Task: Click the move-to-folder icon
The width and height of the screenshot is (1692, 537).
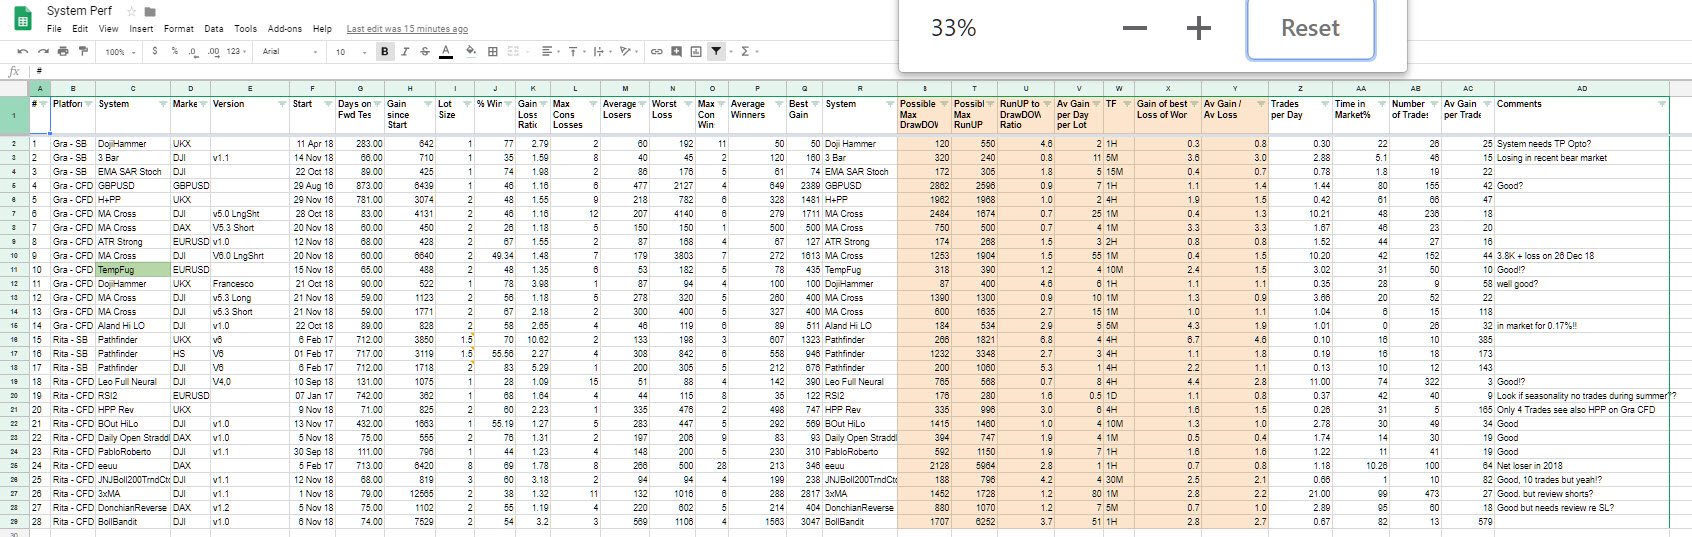Action: [x=150, y=11]
